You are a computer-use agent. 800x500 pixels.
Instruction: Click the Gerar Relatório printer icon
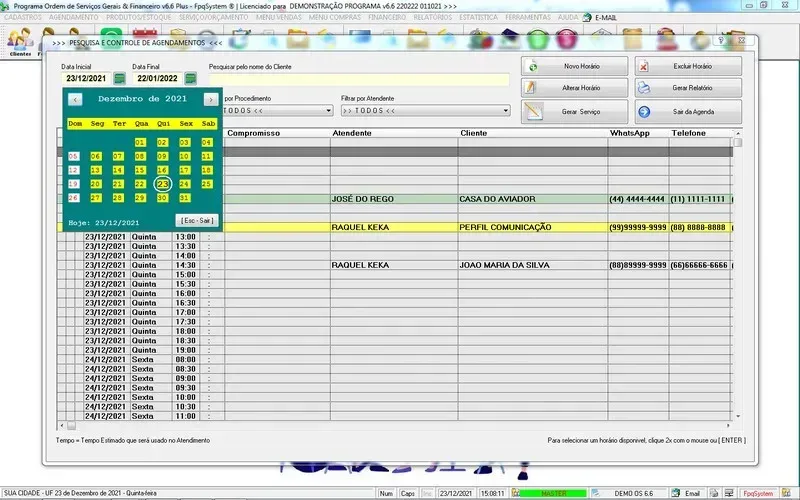tap(645, 88)
